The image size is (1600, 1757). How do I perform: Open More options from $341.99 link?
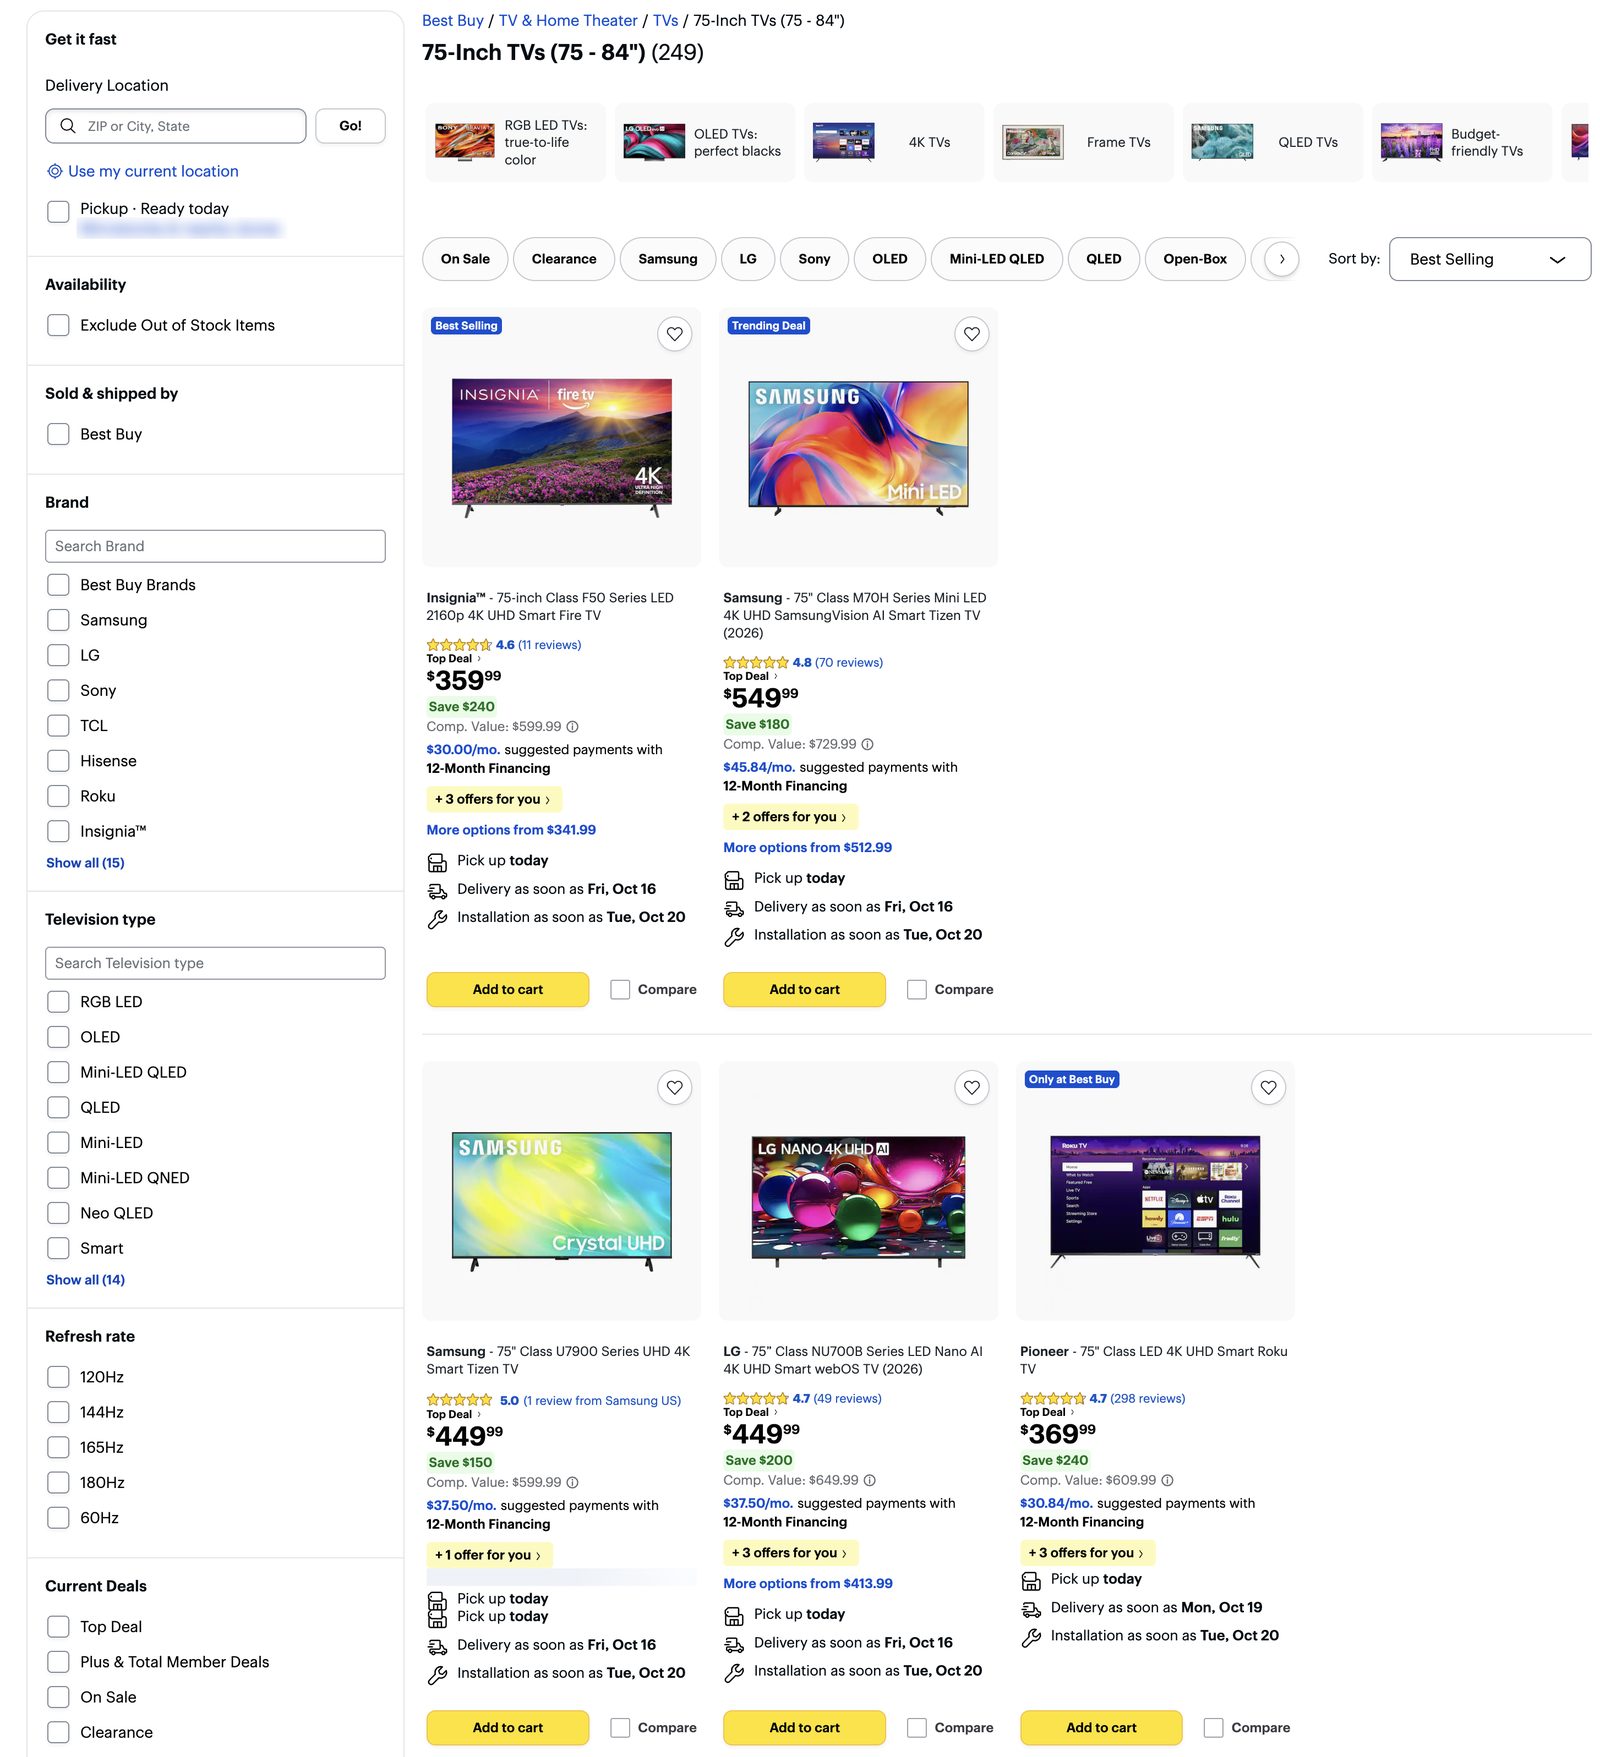tap(511, 830)
